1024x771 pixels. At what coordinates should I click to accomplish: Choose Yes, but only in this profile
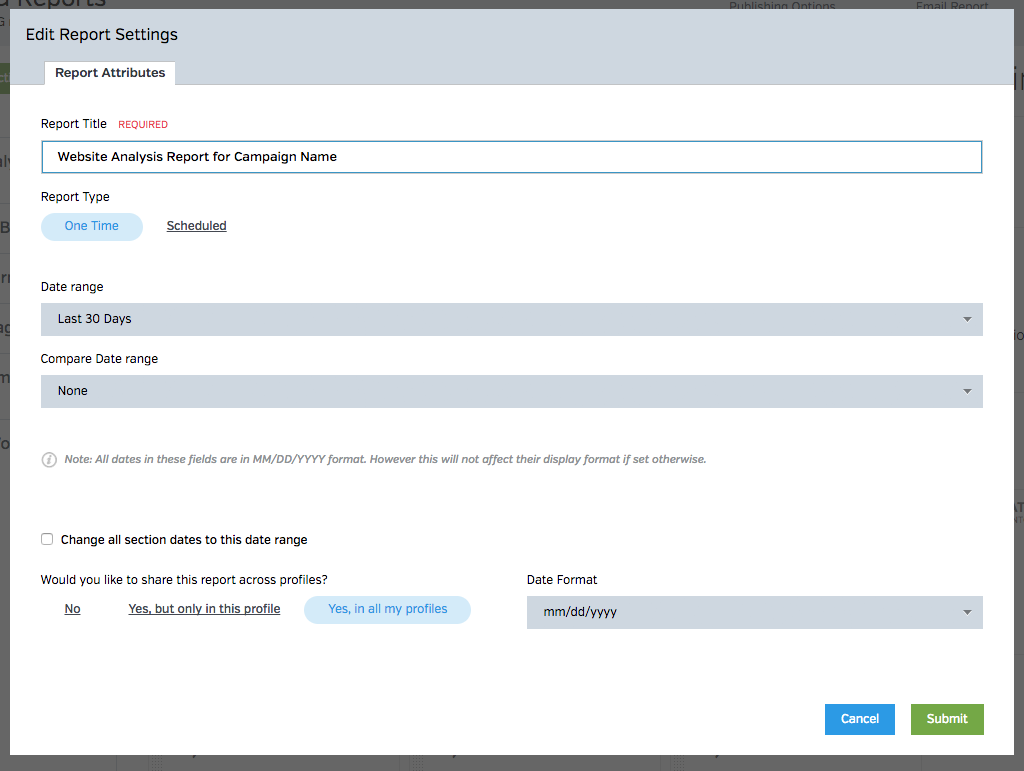coord(204,609)
